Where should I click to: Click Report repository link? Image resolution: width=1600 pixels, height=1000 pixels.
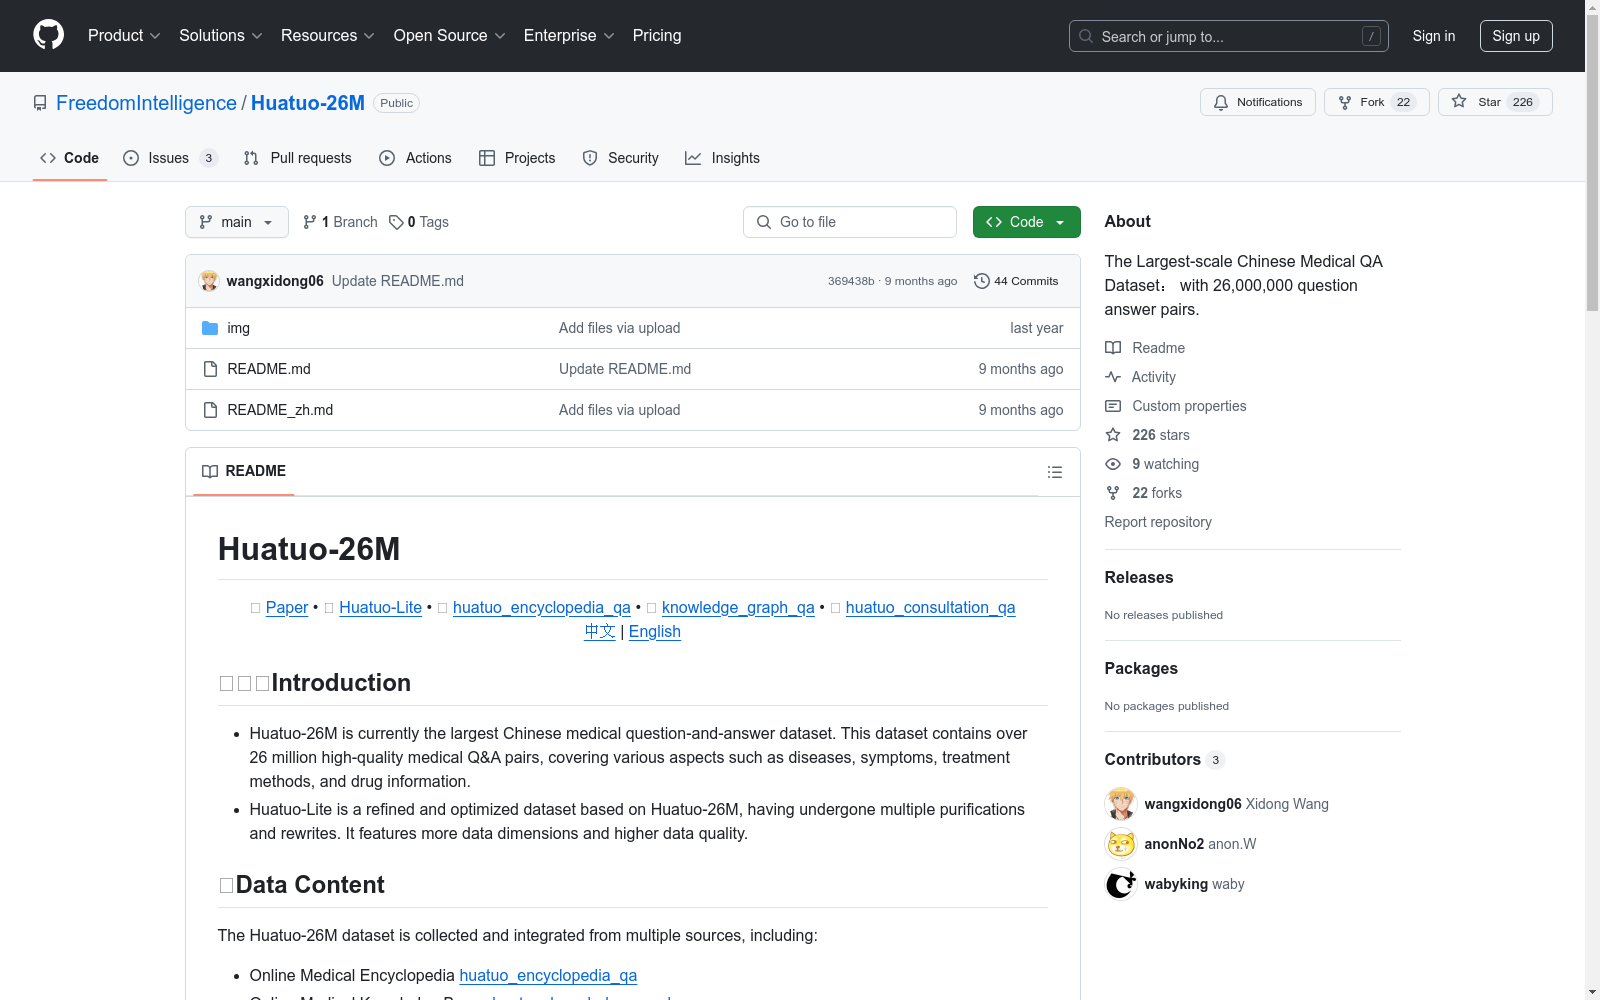[x=1158, y=522]
